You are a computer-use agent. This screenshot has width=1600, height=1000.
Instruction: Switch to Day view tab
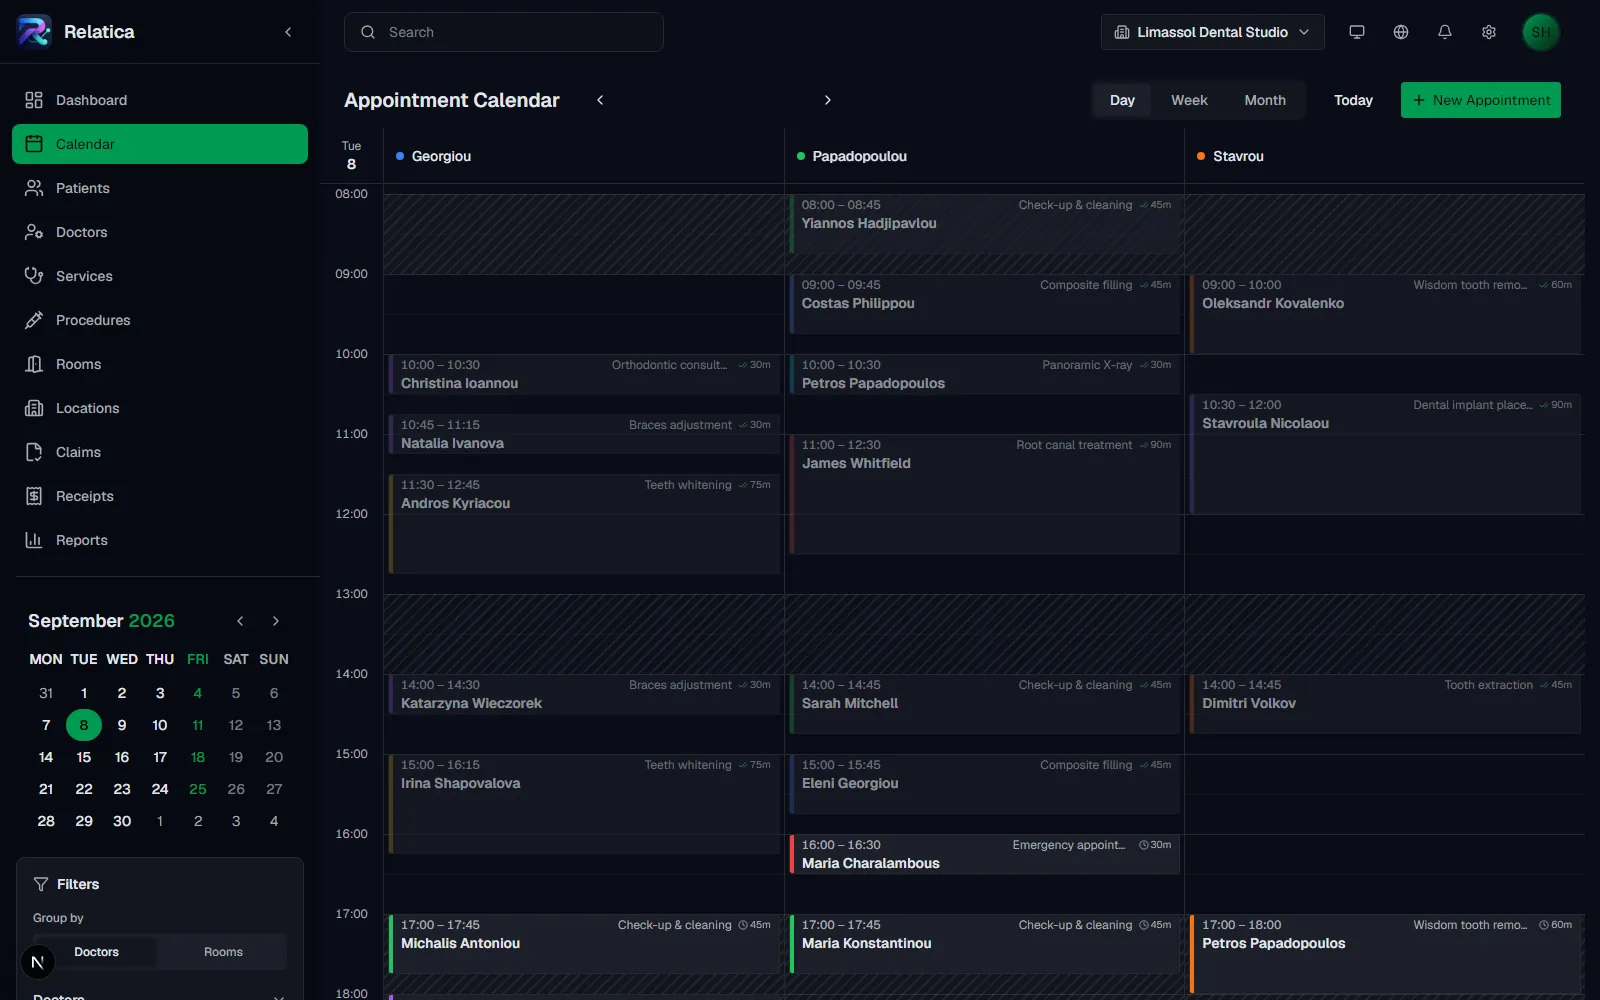pyautogui.click(x=1122, y=100)
